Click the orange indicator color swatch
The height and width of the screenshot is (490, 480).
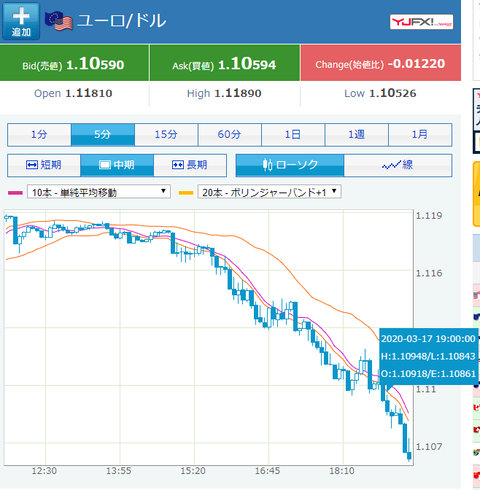click(186, 193)
